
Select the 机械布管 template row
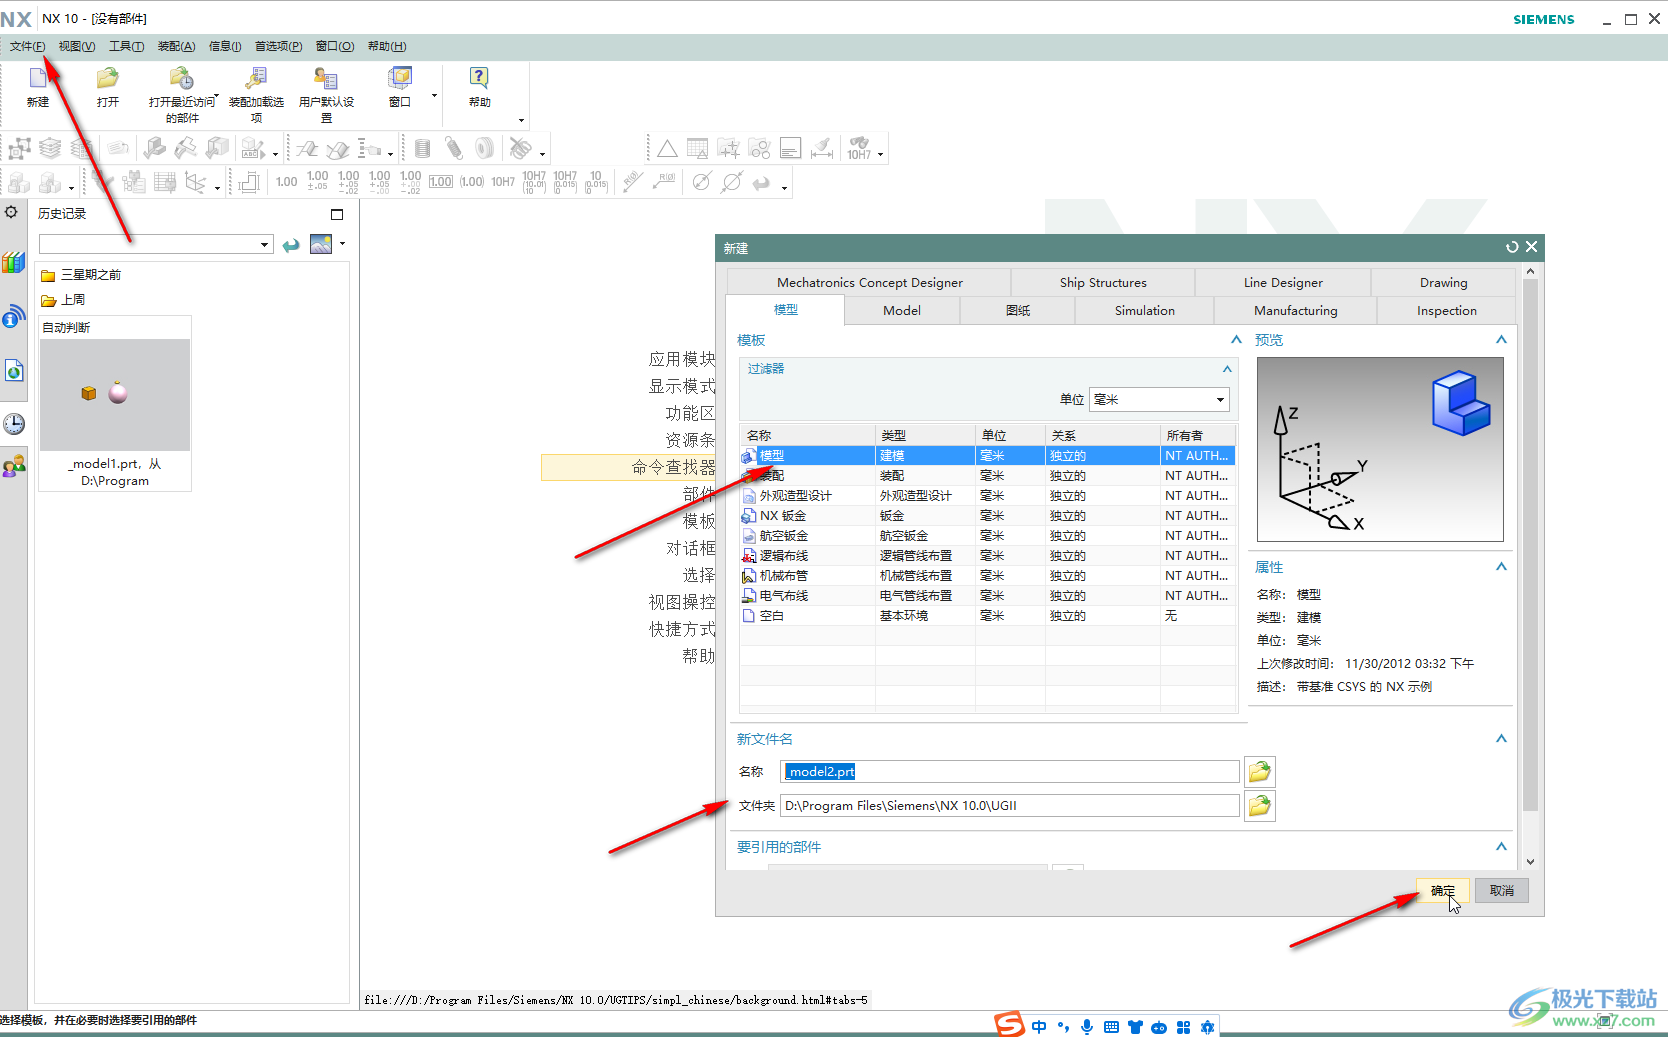[x=987, y=576]
